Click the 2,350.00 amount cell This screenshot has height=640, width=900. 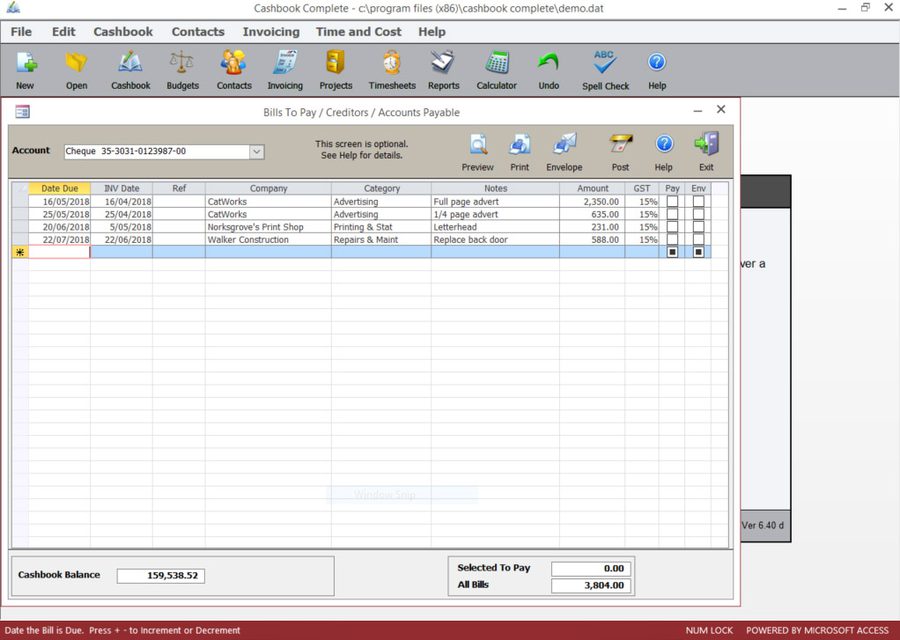coord(592,201)
